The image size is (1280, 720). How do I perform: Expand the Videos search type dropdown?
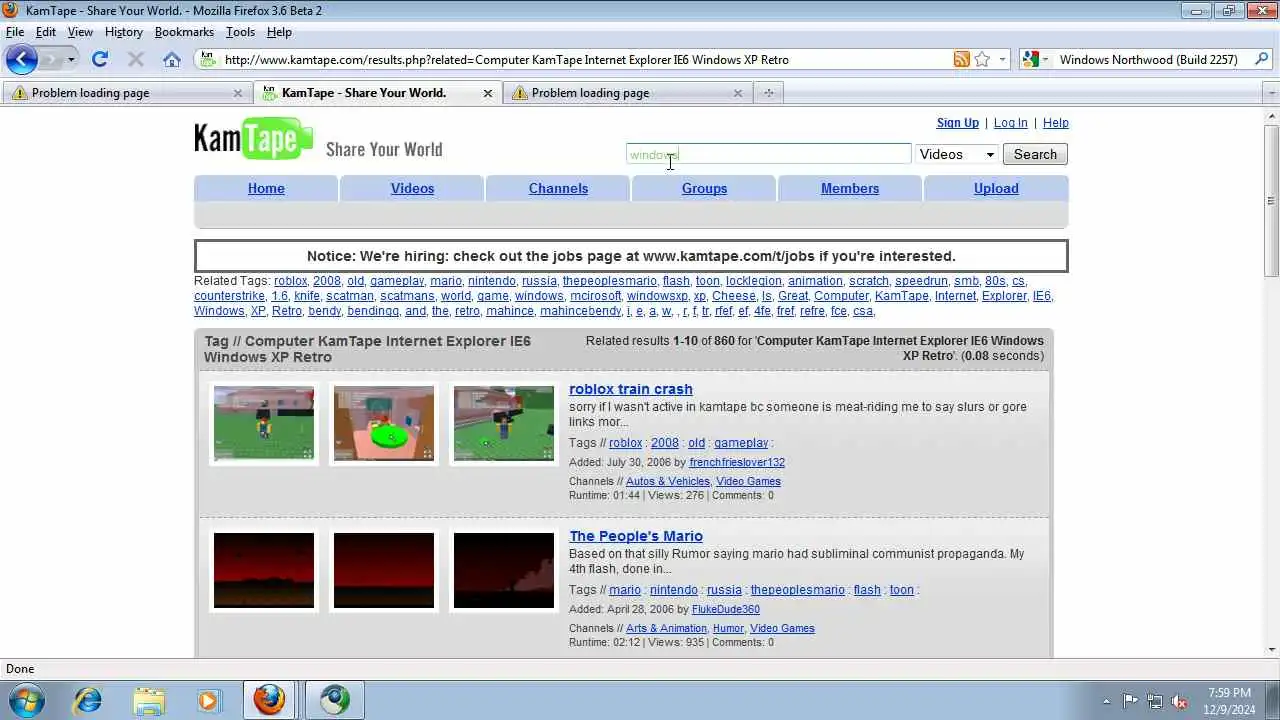957,154
